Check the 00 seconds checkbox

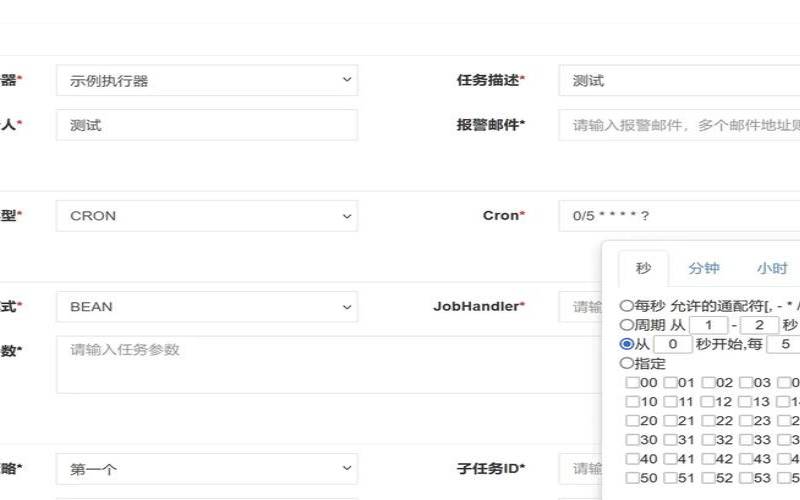[x=632, y=383]
